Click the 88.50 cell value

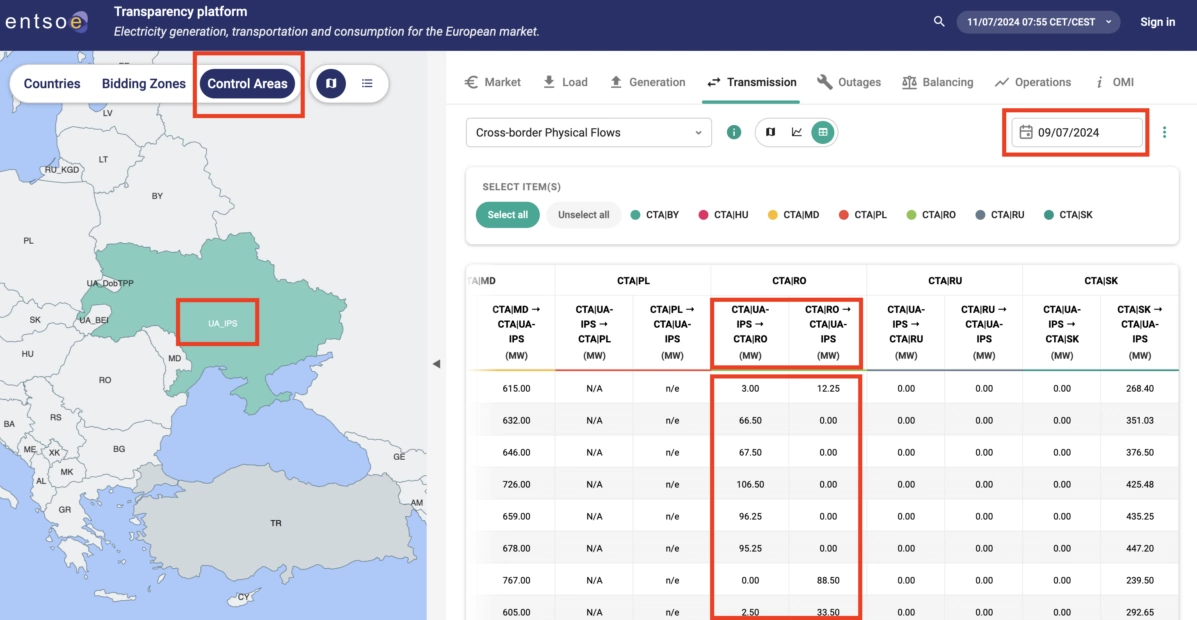tap(828, 580)
